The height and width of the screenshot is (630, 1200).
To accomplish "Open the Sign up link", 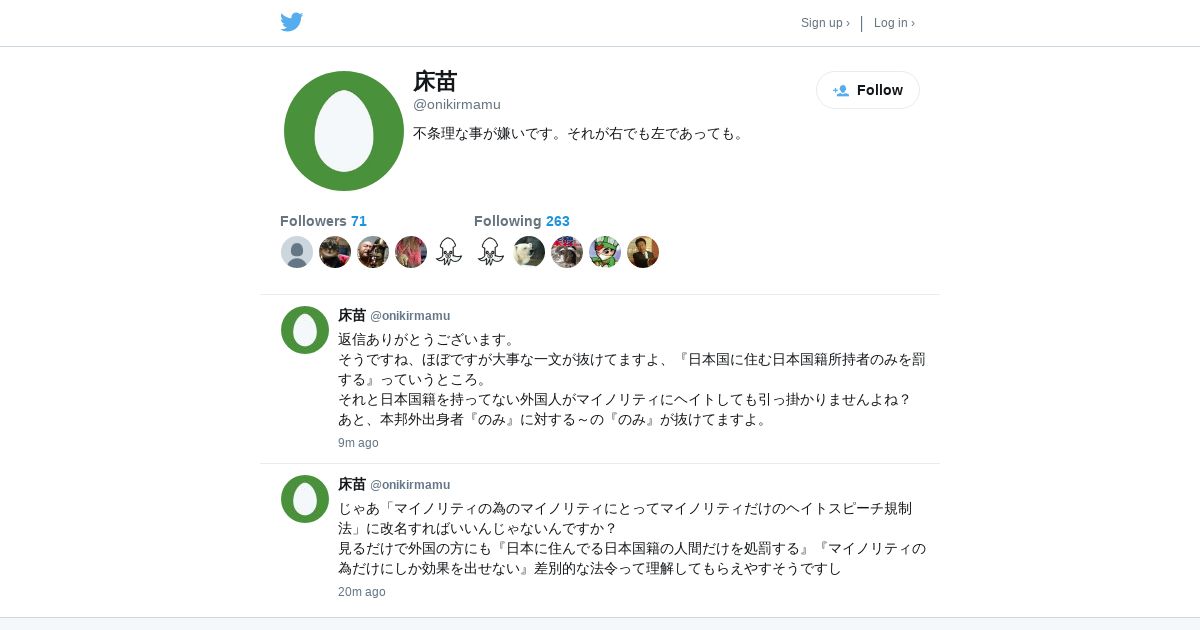I will pos(825,23).
